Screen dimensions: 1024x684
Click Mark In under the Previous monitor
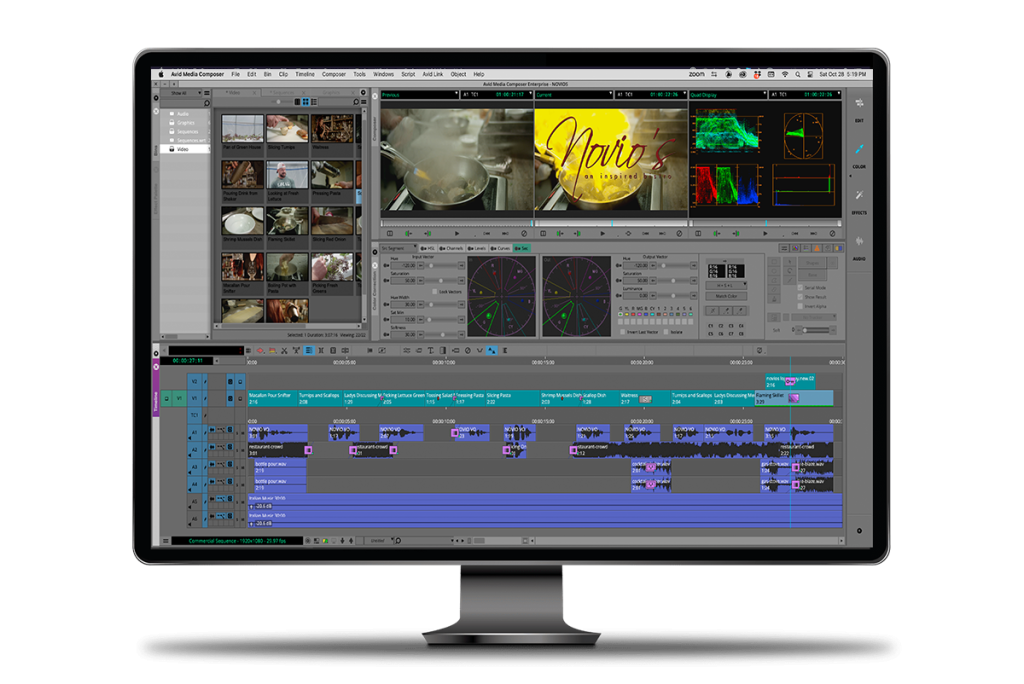(x=408, y=233)
